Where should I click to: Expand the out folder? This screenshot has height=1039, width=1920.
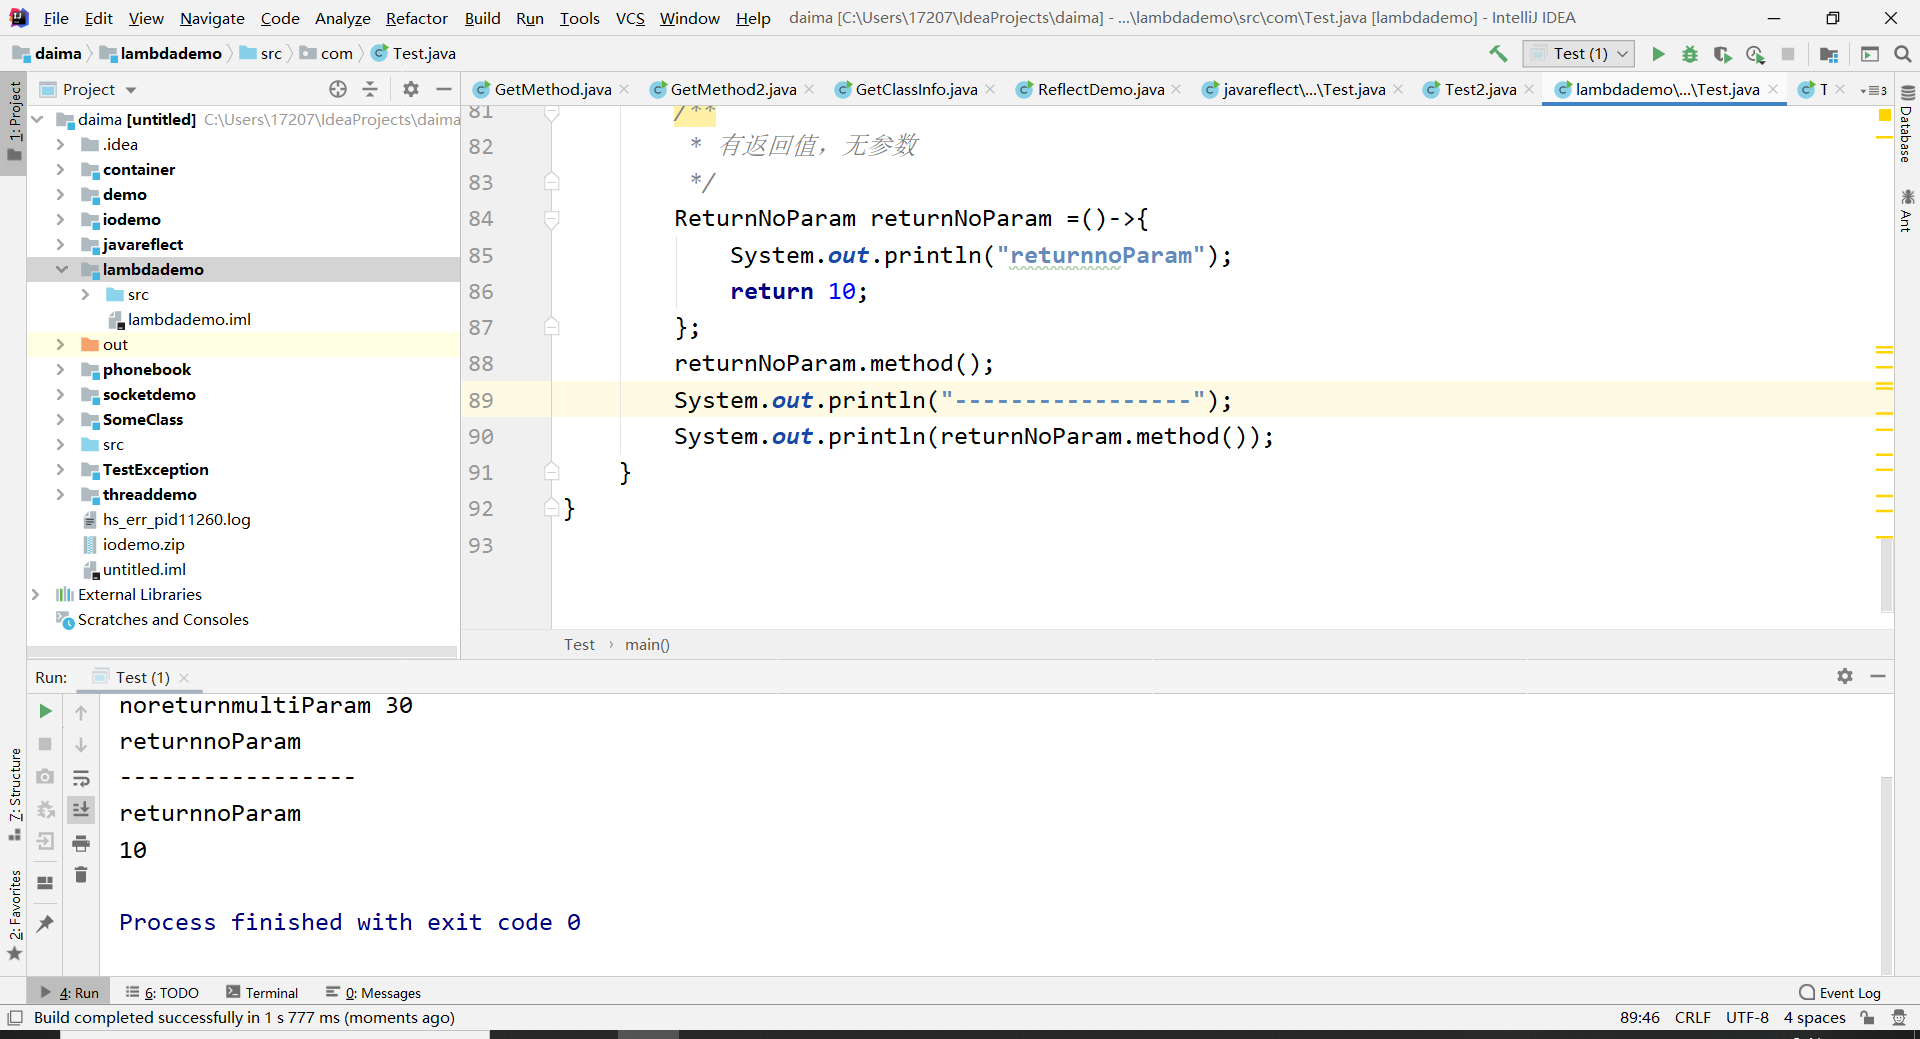click(60, 345)
